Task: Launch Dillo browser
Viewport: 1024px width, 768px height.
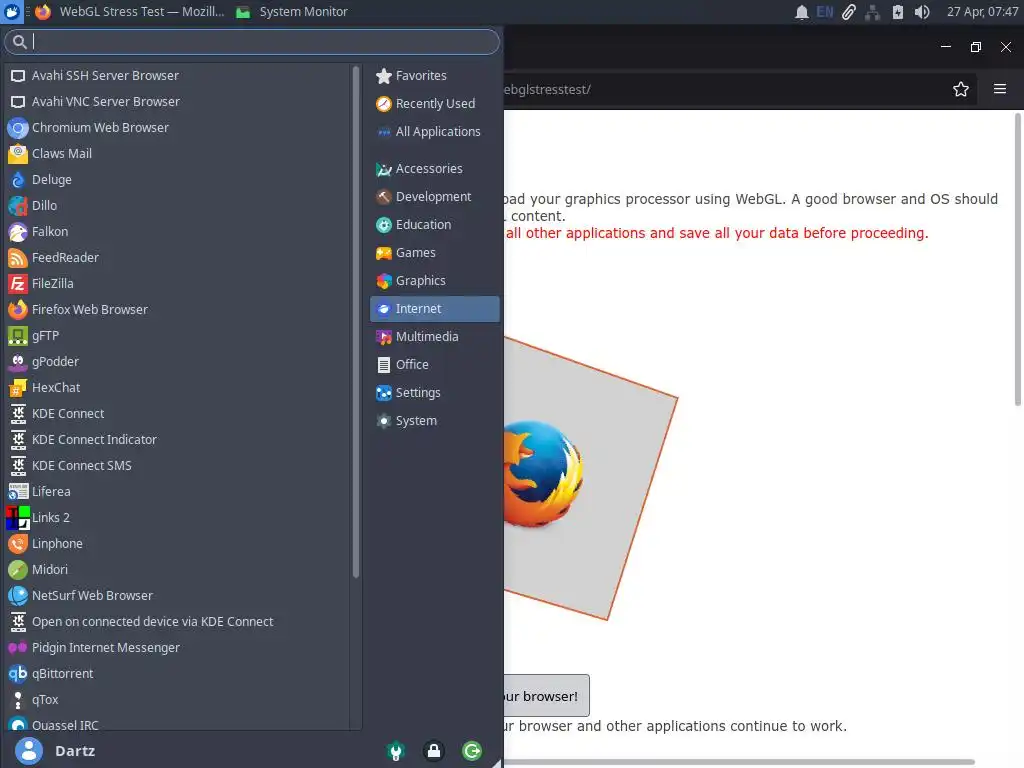Action: pyautogui.click(x=177, y=206)
